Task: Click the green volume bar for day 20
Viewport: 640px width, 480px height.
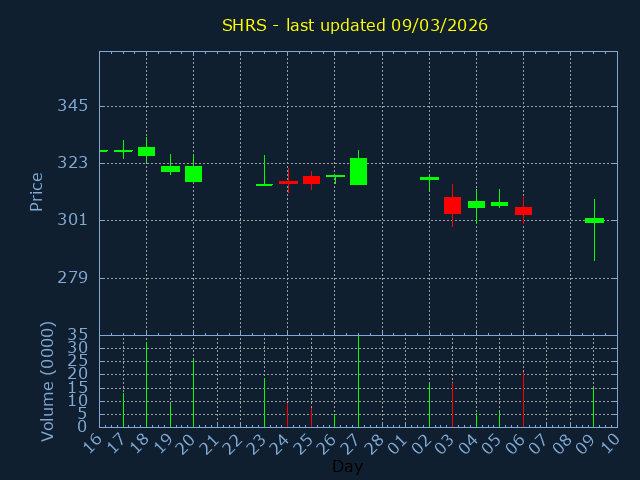Action: click(193, 393)
